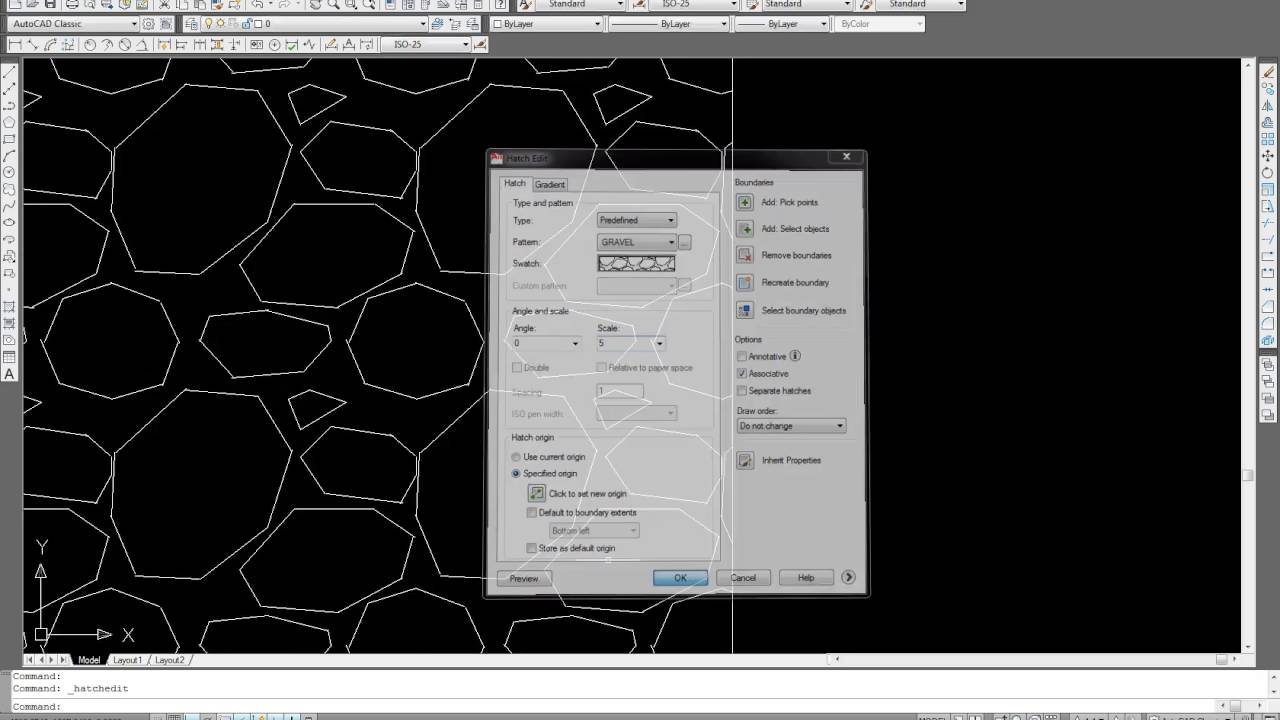Select the Table tool in draw toolbar
The width and height of the screenshot is (1280, 720).
[x=9, y=357]
